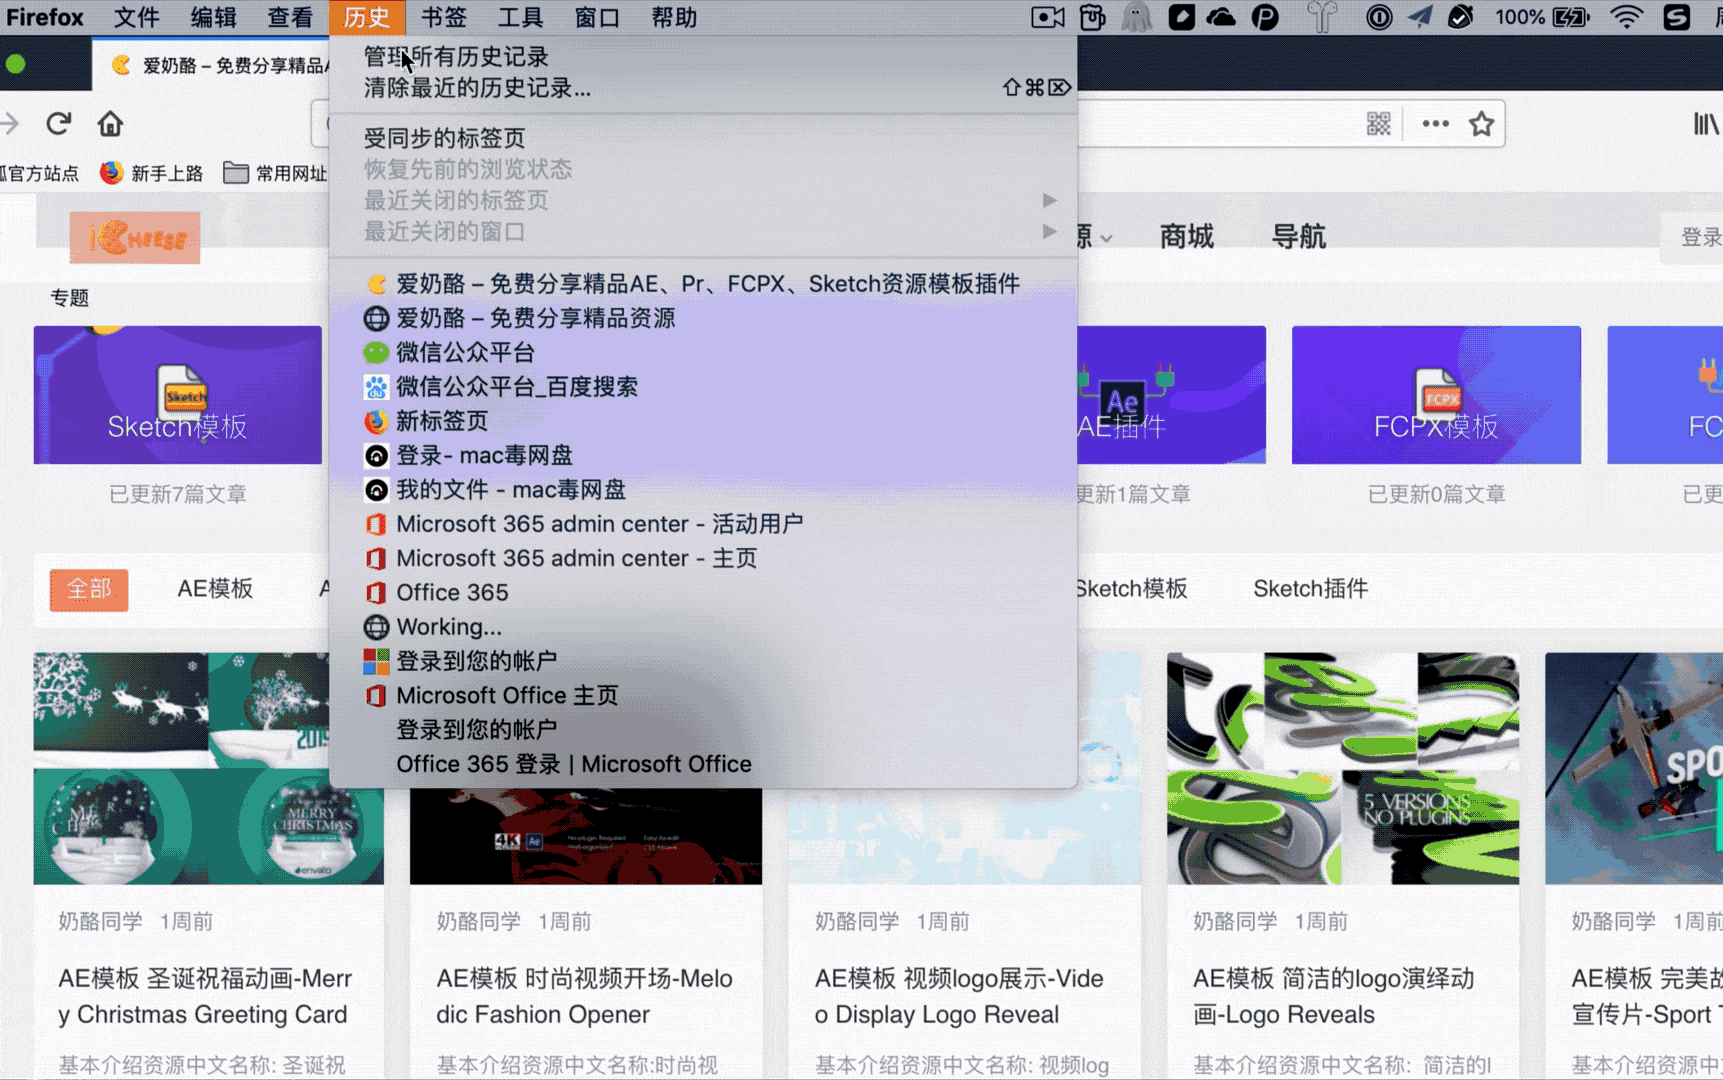Image resolution: width=1723 pixels, height=1080 pixels.
Task: Click the screen recorder icon in menu bar
Action: click(1047, 17)
